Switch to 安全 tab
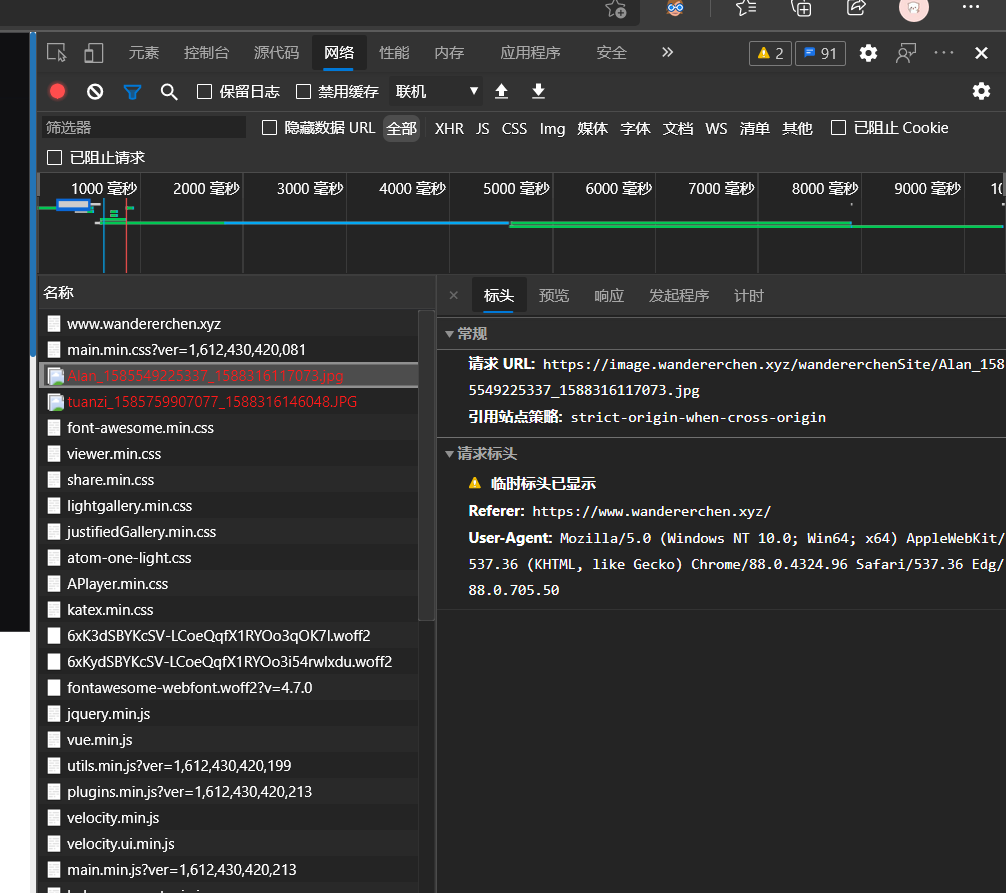The image size is (1006, 893). click(x=611, y=53)
